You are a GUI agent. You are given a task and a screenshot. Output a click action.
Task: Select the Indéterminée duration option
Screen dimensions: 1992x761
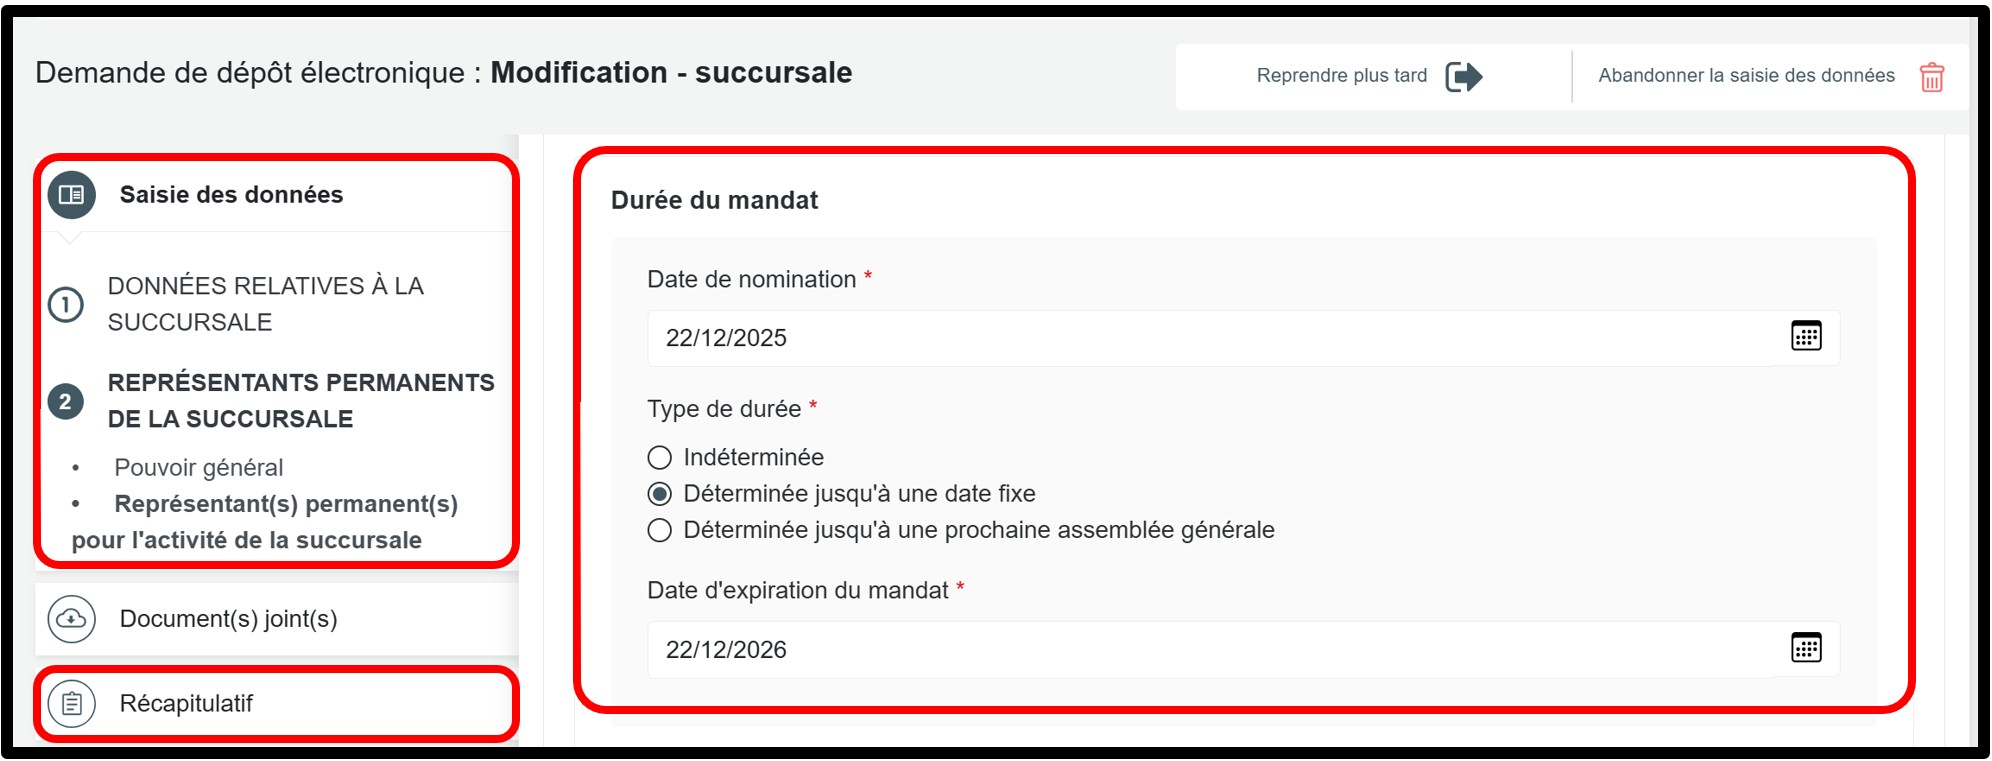tap(660, 458)
